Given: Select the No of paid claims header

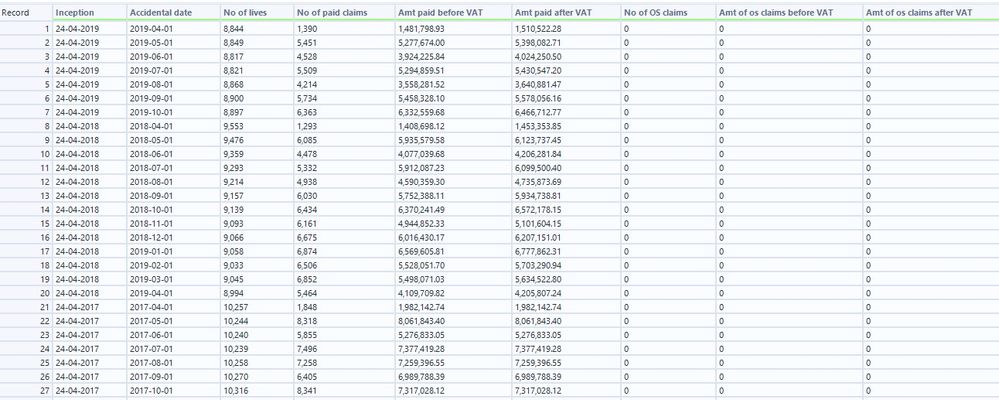Looking at the screenshot, I should tap(332, 12).
